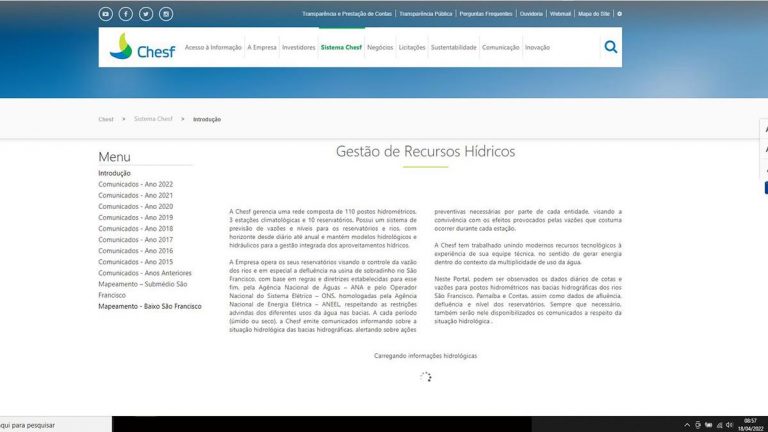The width and height of the screenshot is (768, 432).
Task: Click Gestão de Recursos Hídricos heading
Action: pyautogui.click(x=425, y=151)
